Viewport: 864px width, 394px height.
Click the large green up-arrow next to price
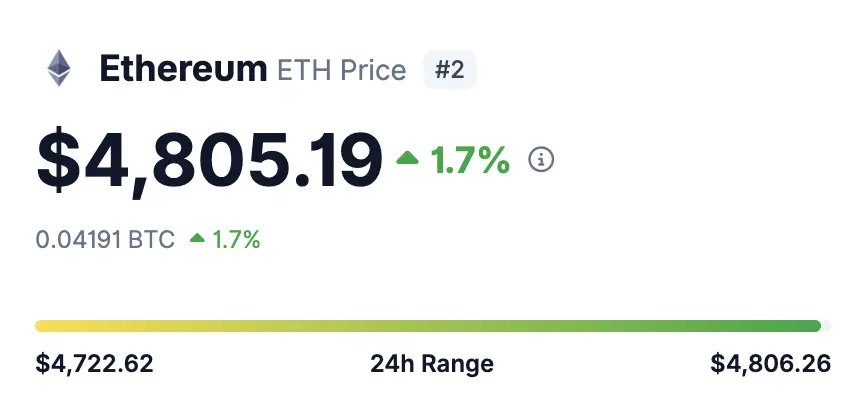tap(407, 159)
